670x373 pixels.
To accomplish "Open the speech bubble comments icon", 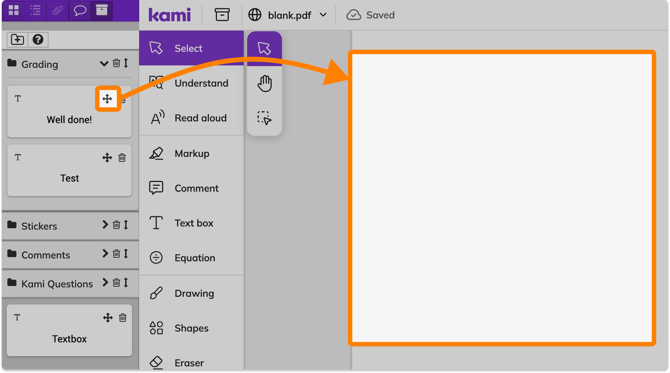I will click(x=79, y=10).
